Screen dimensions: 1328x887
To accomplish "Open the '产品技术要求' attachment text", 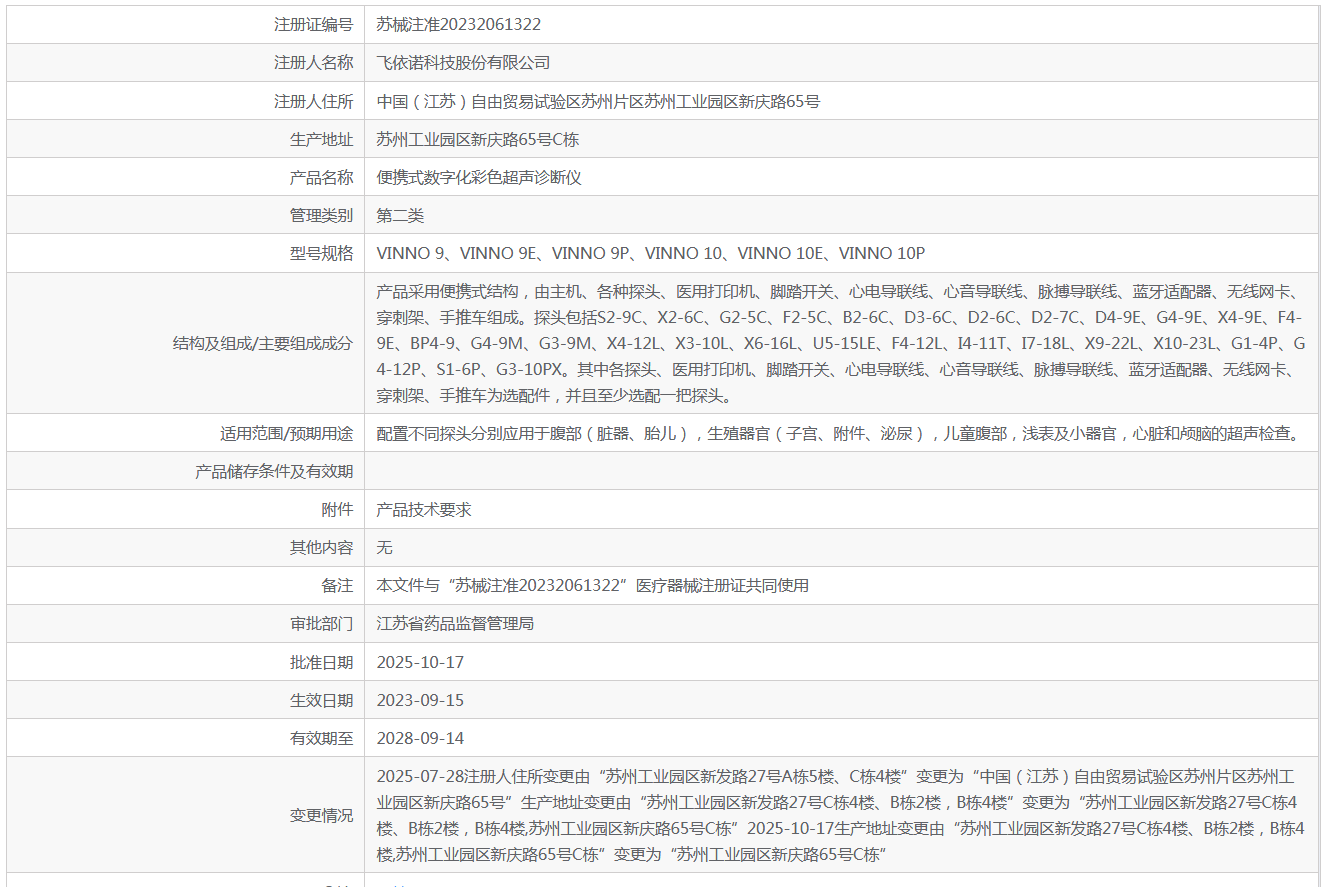I will [x=424, y=510].
